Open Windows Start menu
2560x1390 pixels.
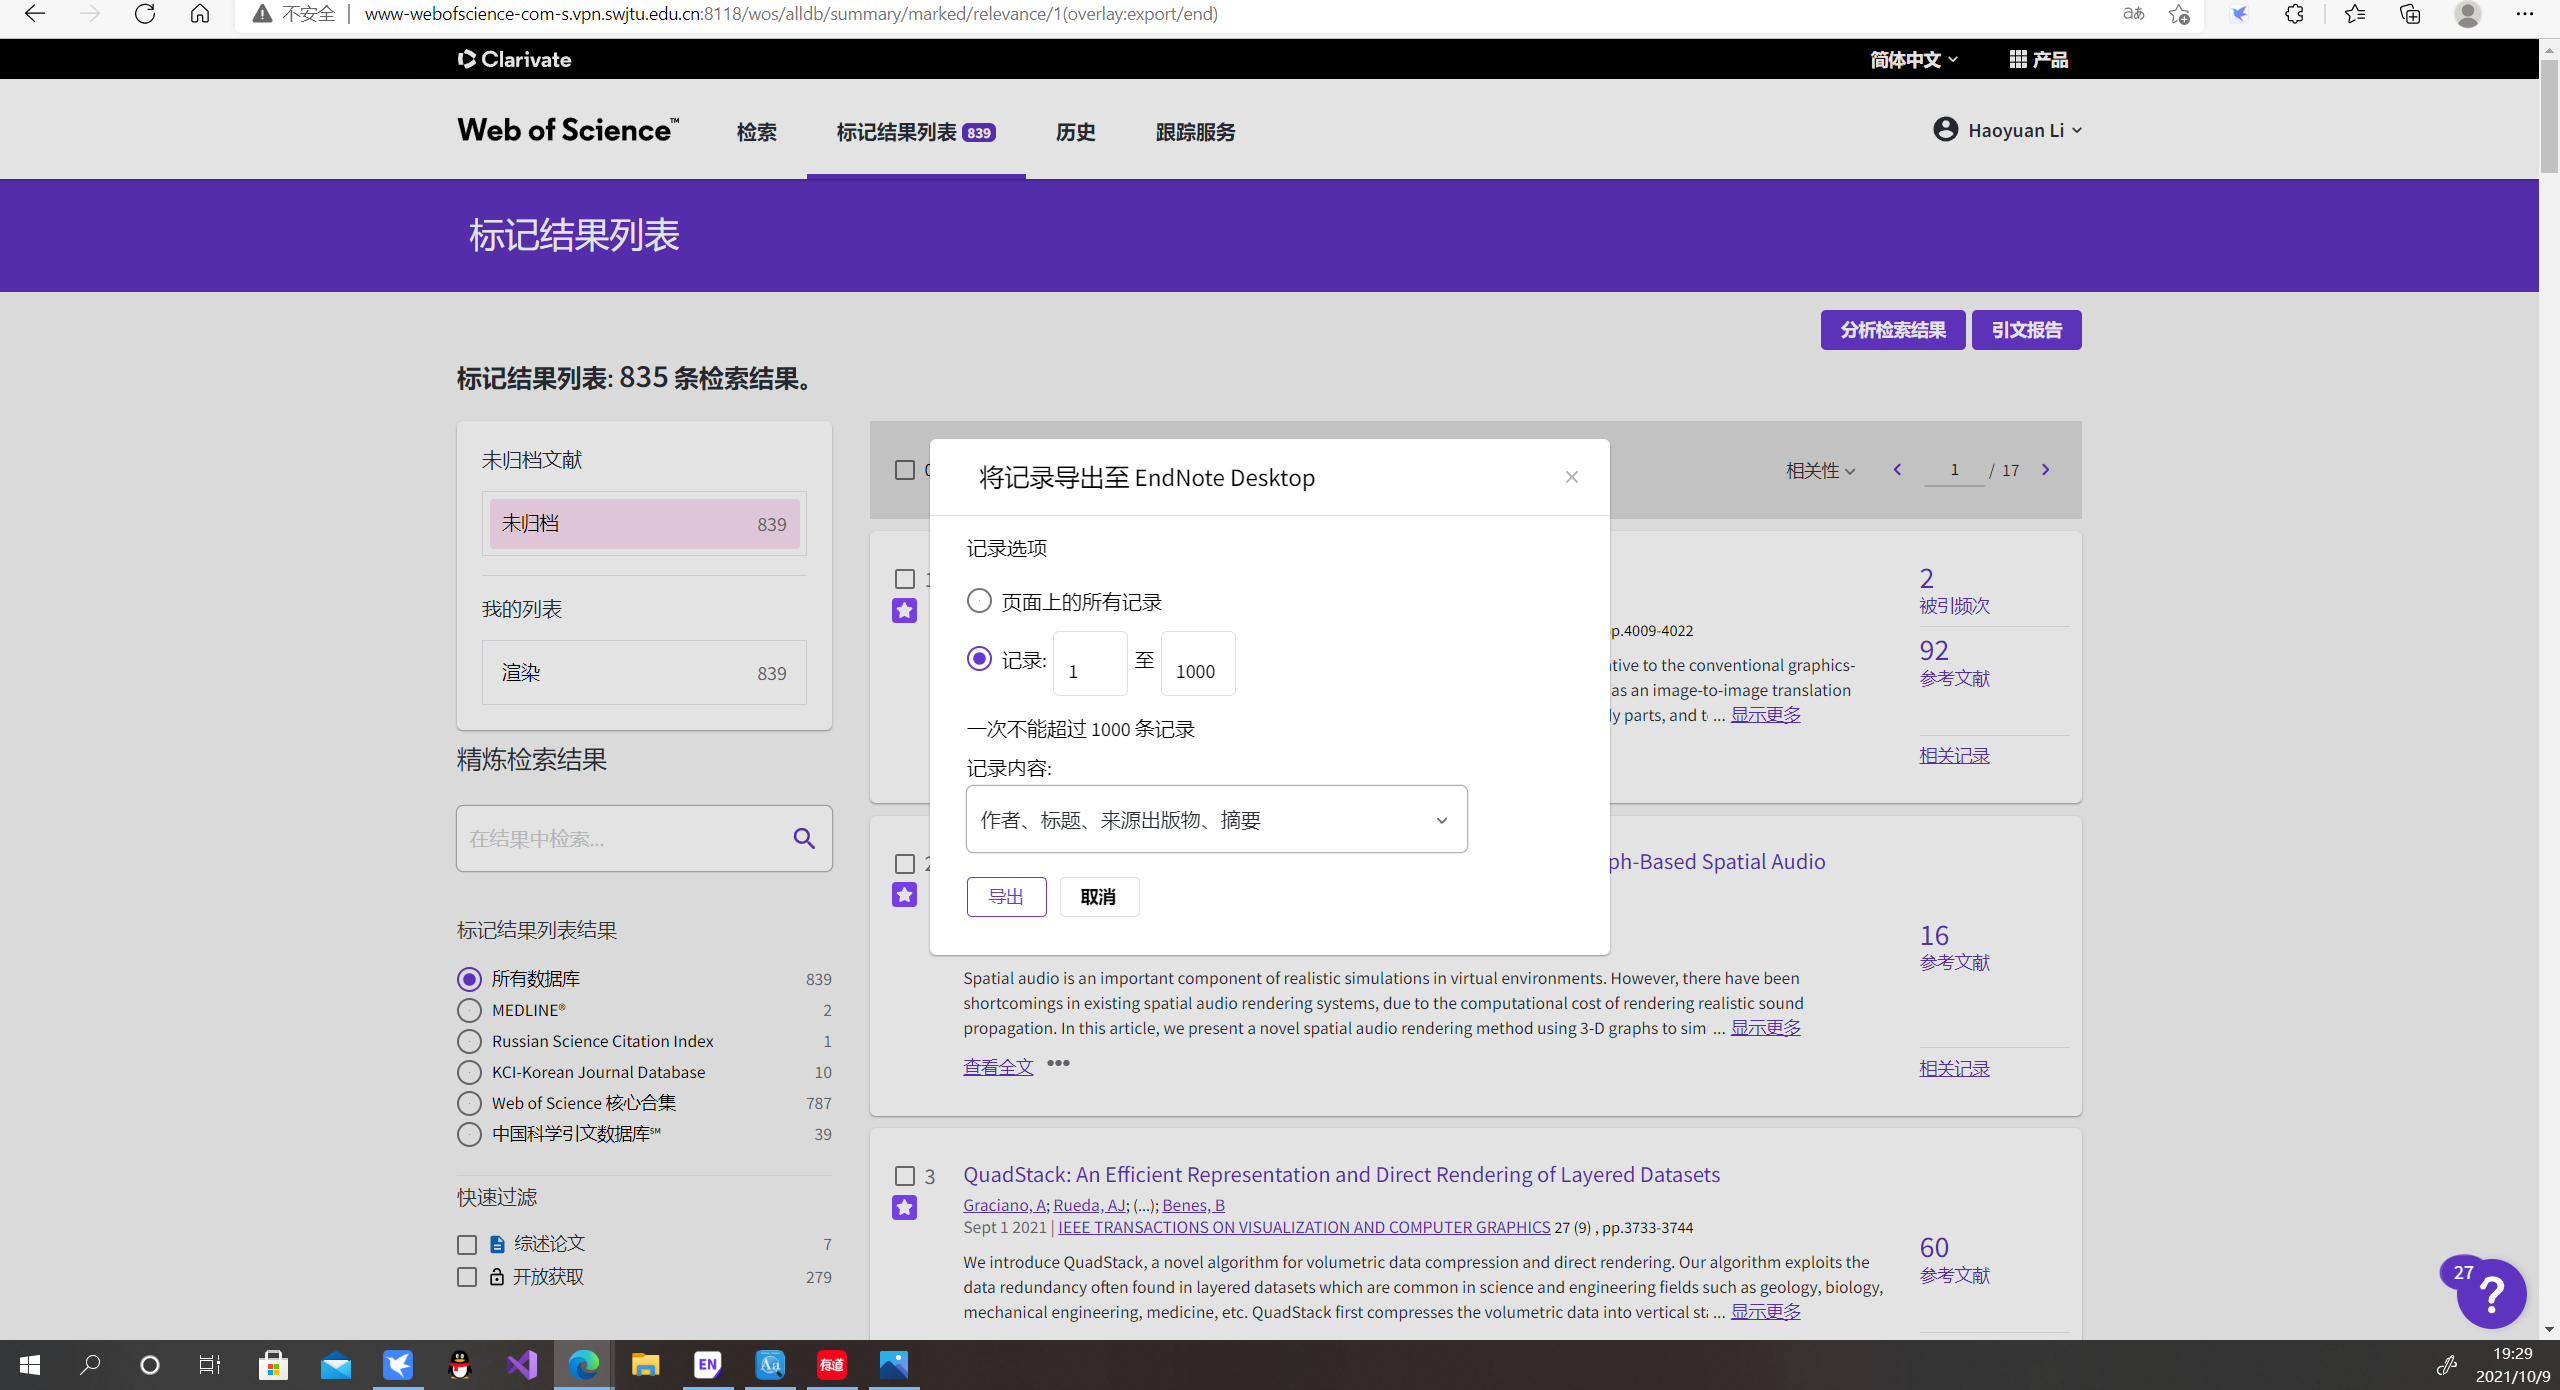[x=30, y=1364]
